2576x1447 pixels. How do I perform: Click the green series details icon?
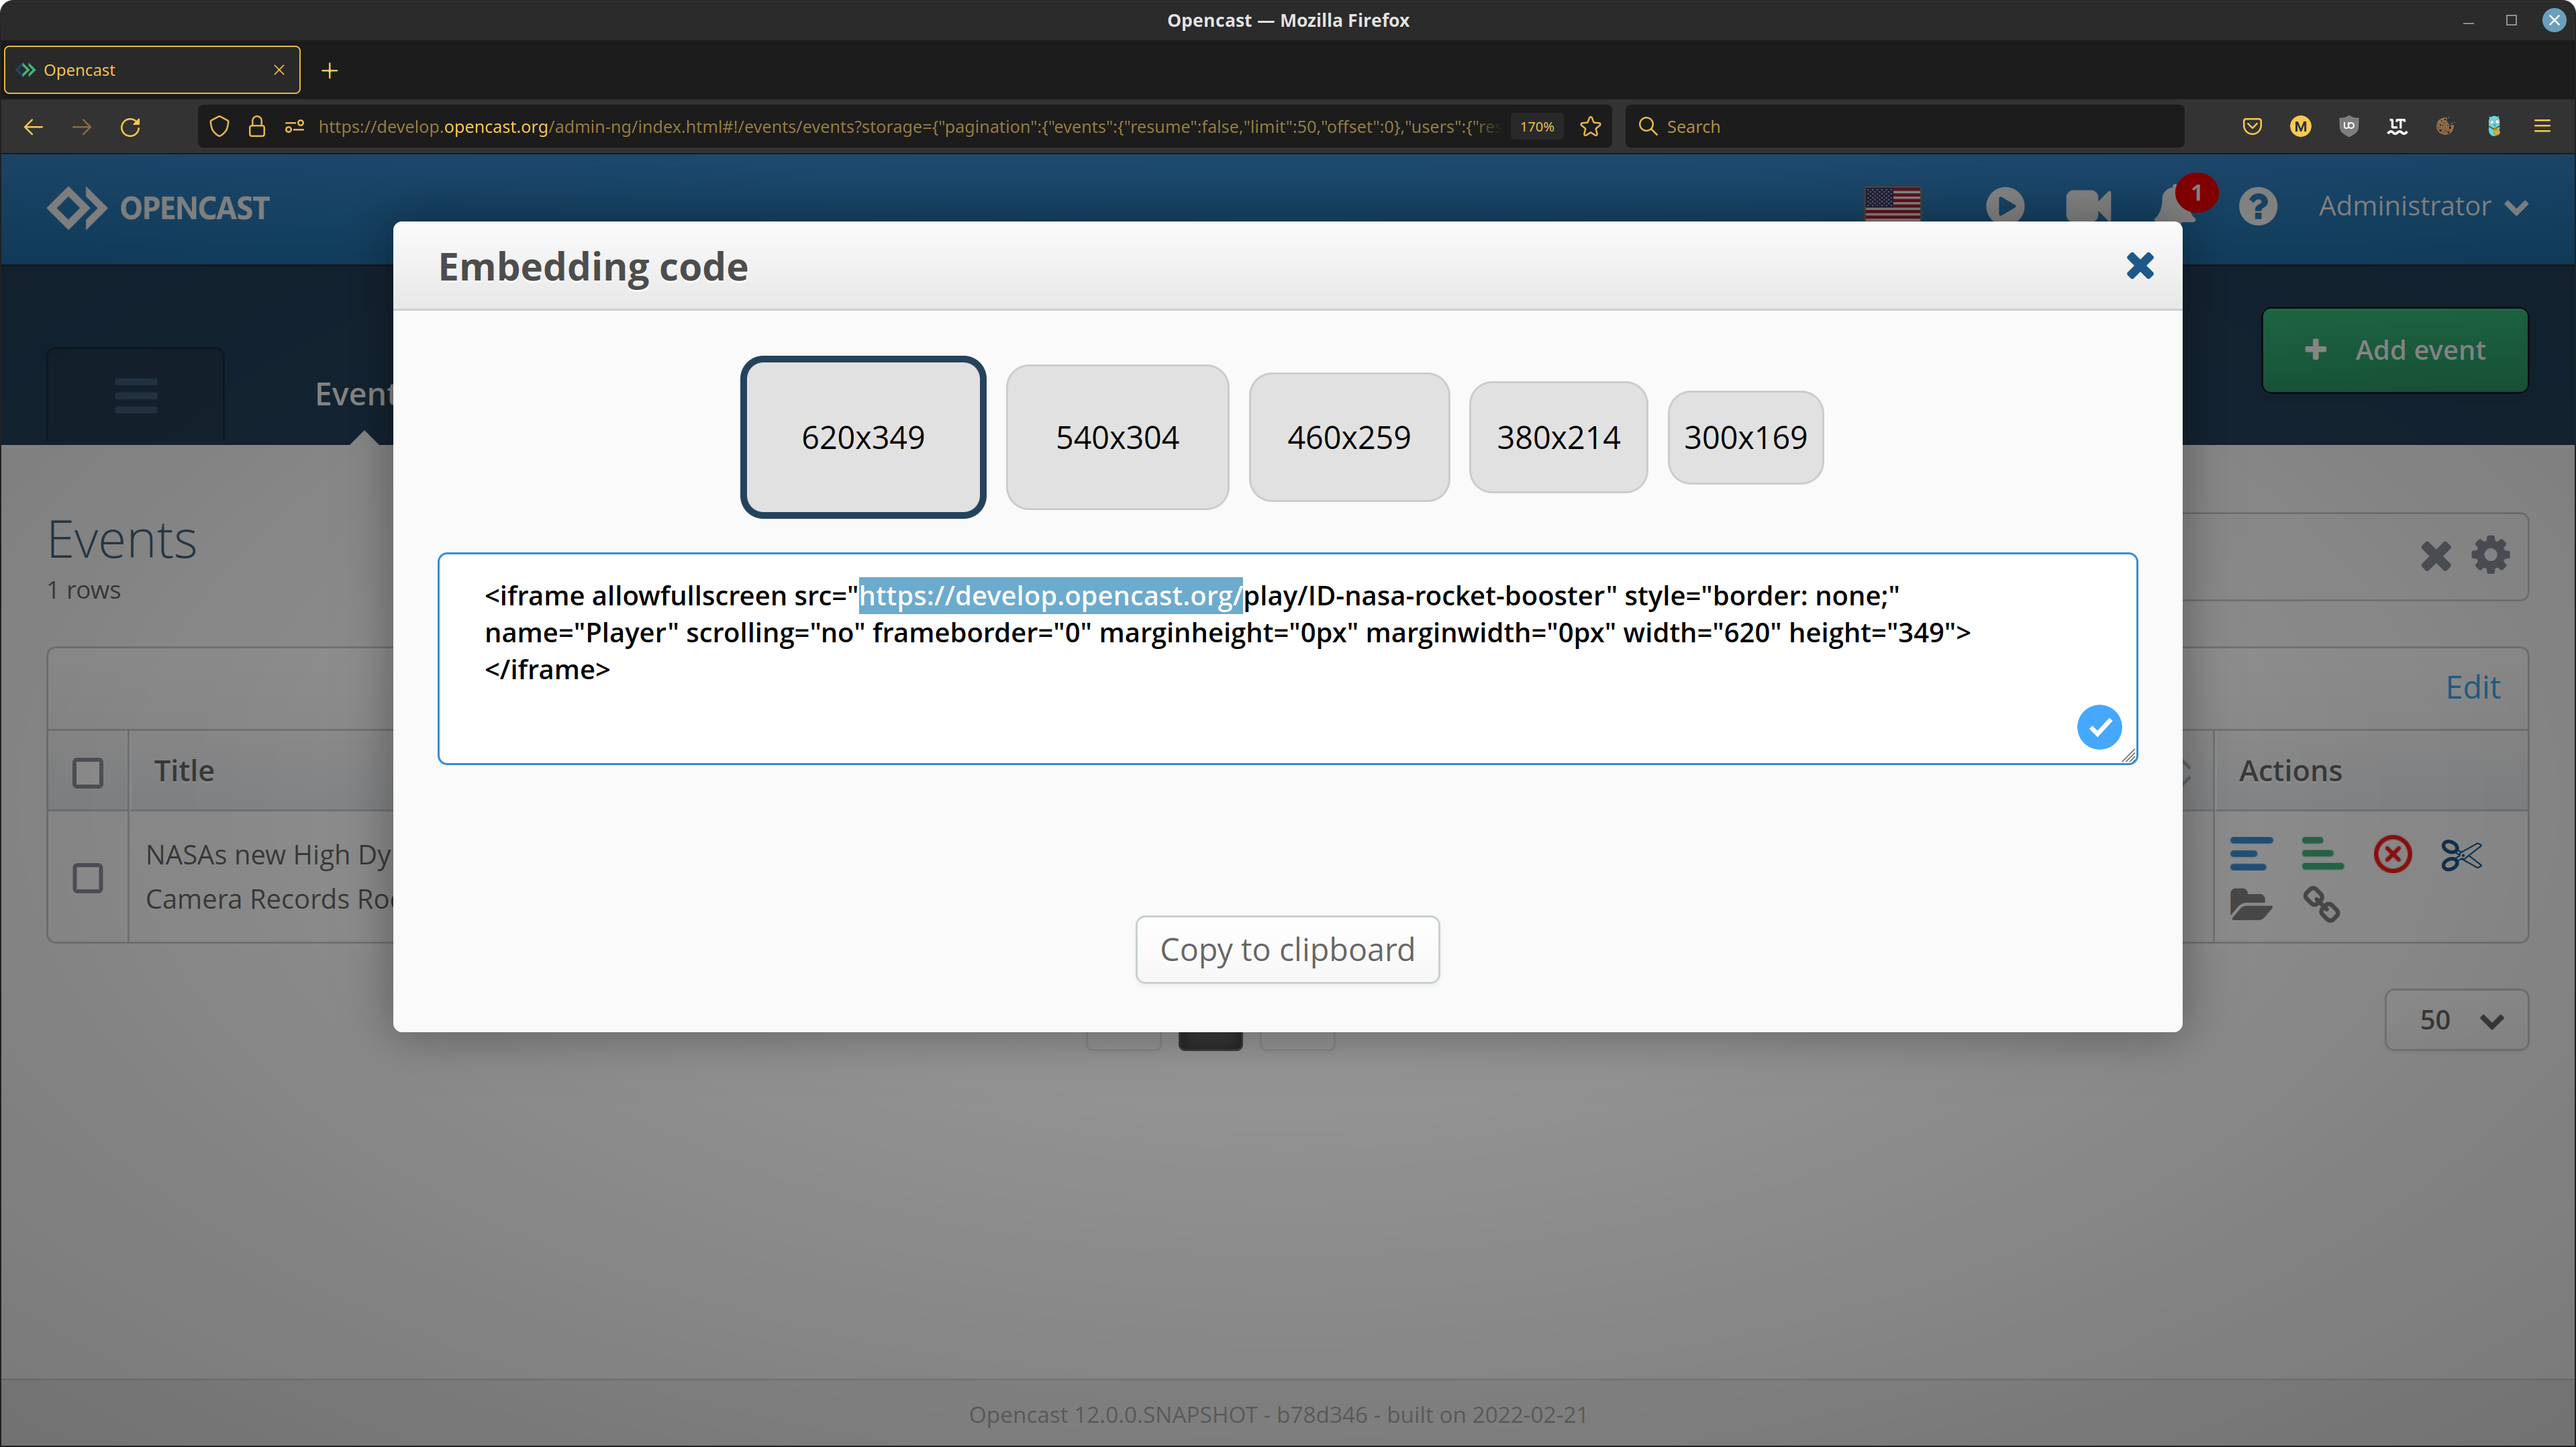[2322, 855]
